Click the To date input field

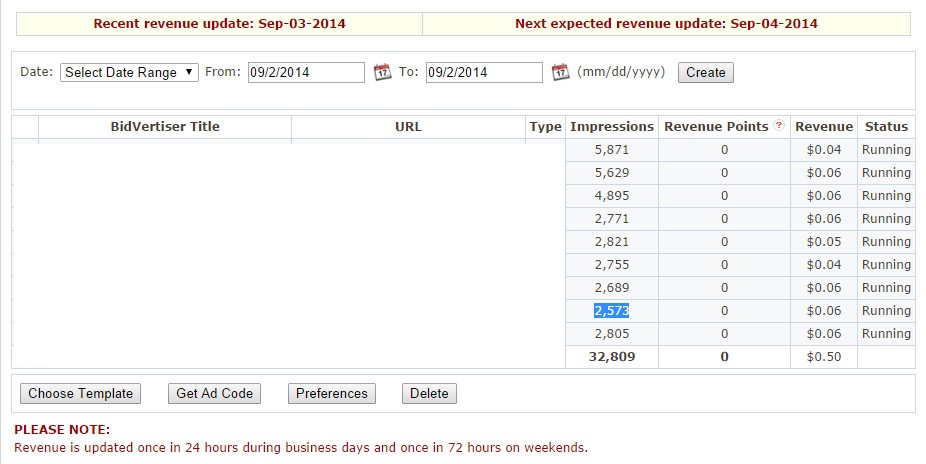[484, 72]
